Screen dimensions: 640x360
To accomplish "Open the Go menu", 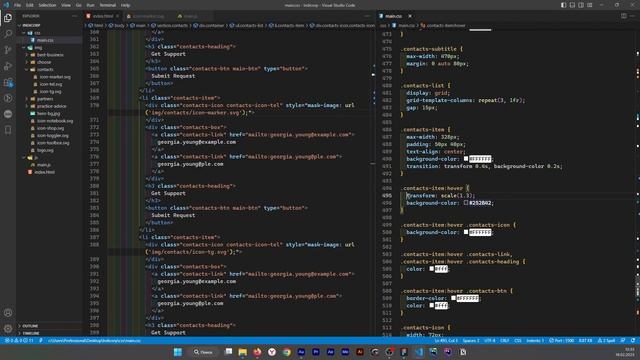I will coord(79,5).
